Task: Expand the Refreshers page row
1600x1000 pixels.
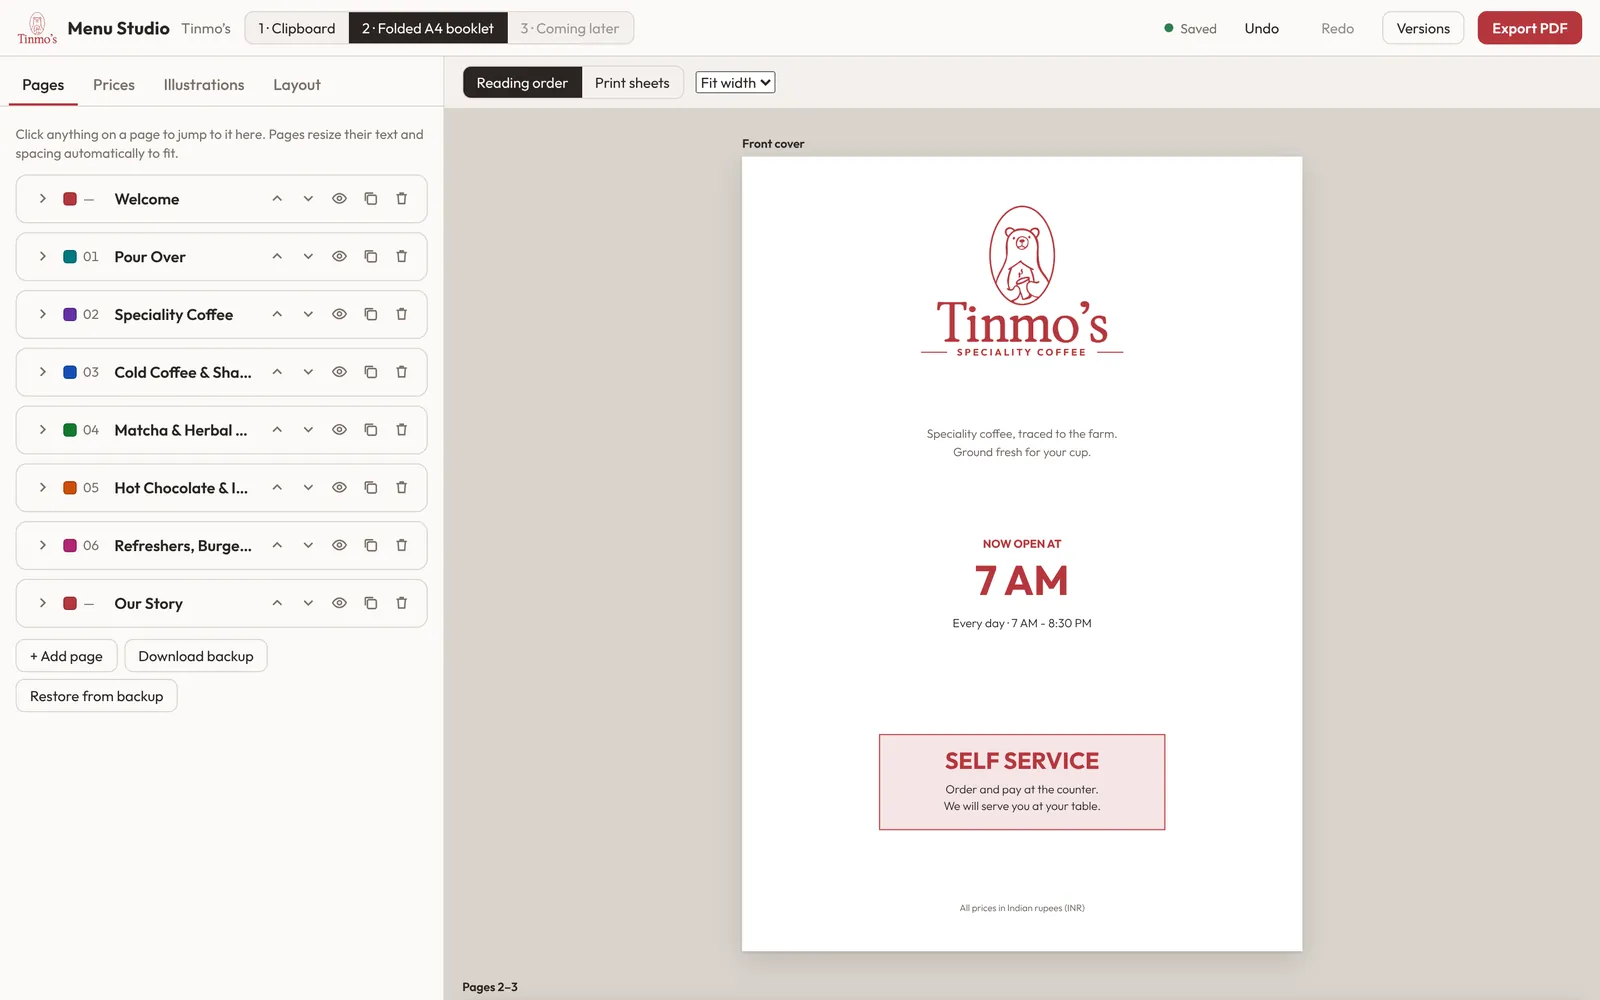Action: pos(42,546)
